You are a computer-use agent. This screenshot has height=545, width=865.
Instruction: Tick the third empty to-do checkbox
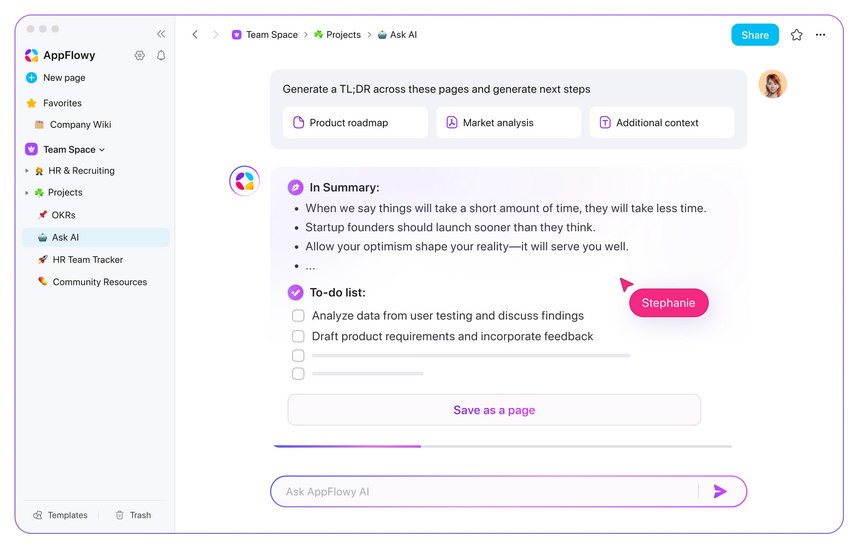[298, 356]
